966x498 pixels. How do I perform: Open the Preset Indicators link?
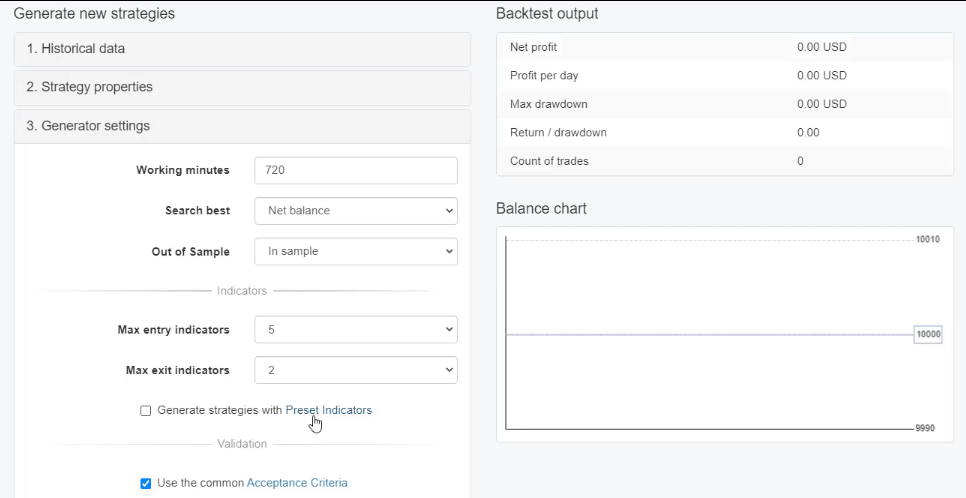pyautogui.click(x=328, y=410)
